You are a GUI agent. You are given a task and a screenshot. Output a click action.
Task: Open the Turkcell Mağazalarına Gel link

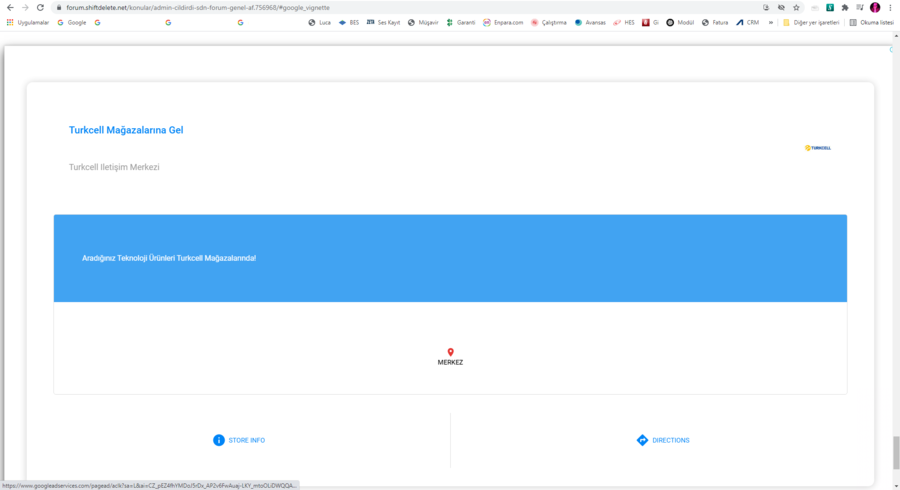126,130
